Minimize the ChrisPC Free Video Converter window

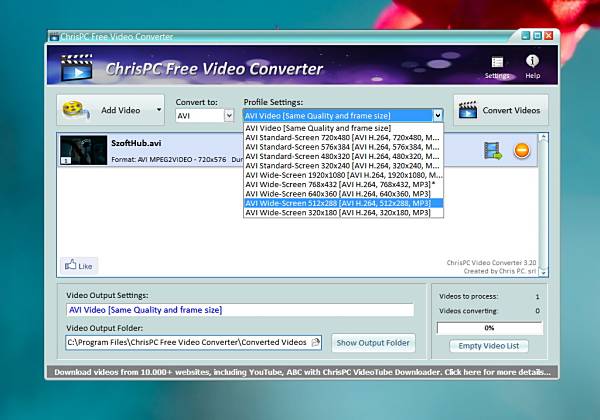pos(526,36)
